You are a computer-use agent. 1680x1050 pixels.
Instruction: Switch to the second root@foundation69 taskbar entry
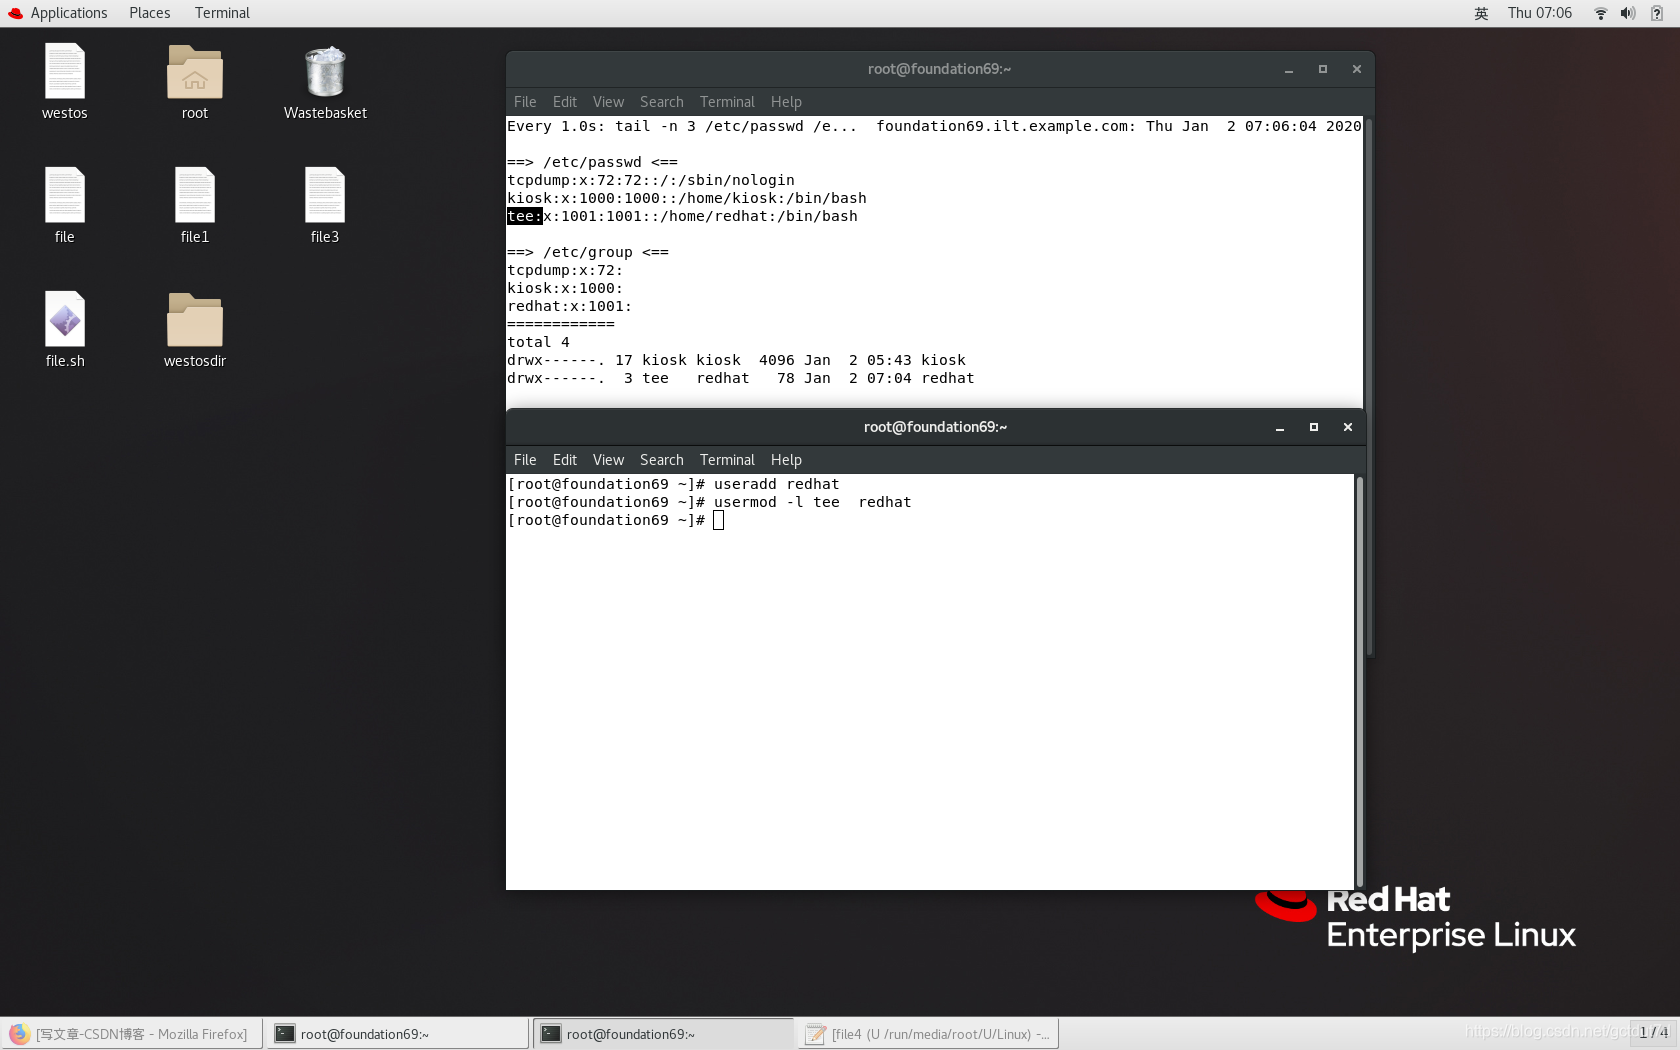pyautogui.click(x=664, y=1034)
